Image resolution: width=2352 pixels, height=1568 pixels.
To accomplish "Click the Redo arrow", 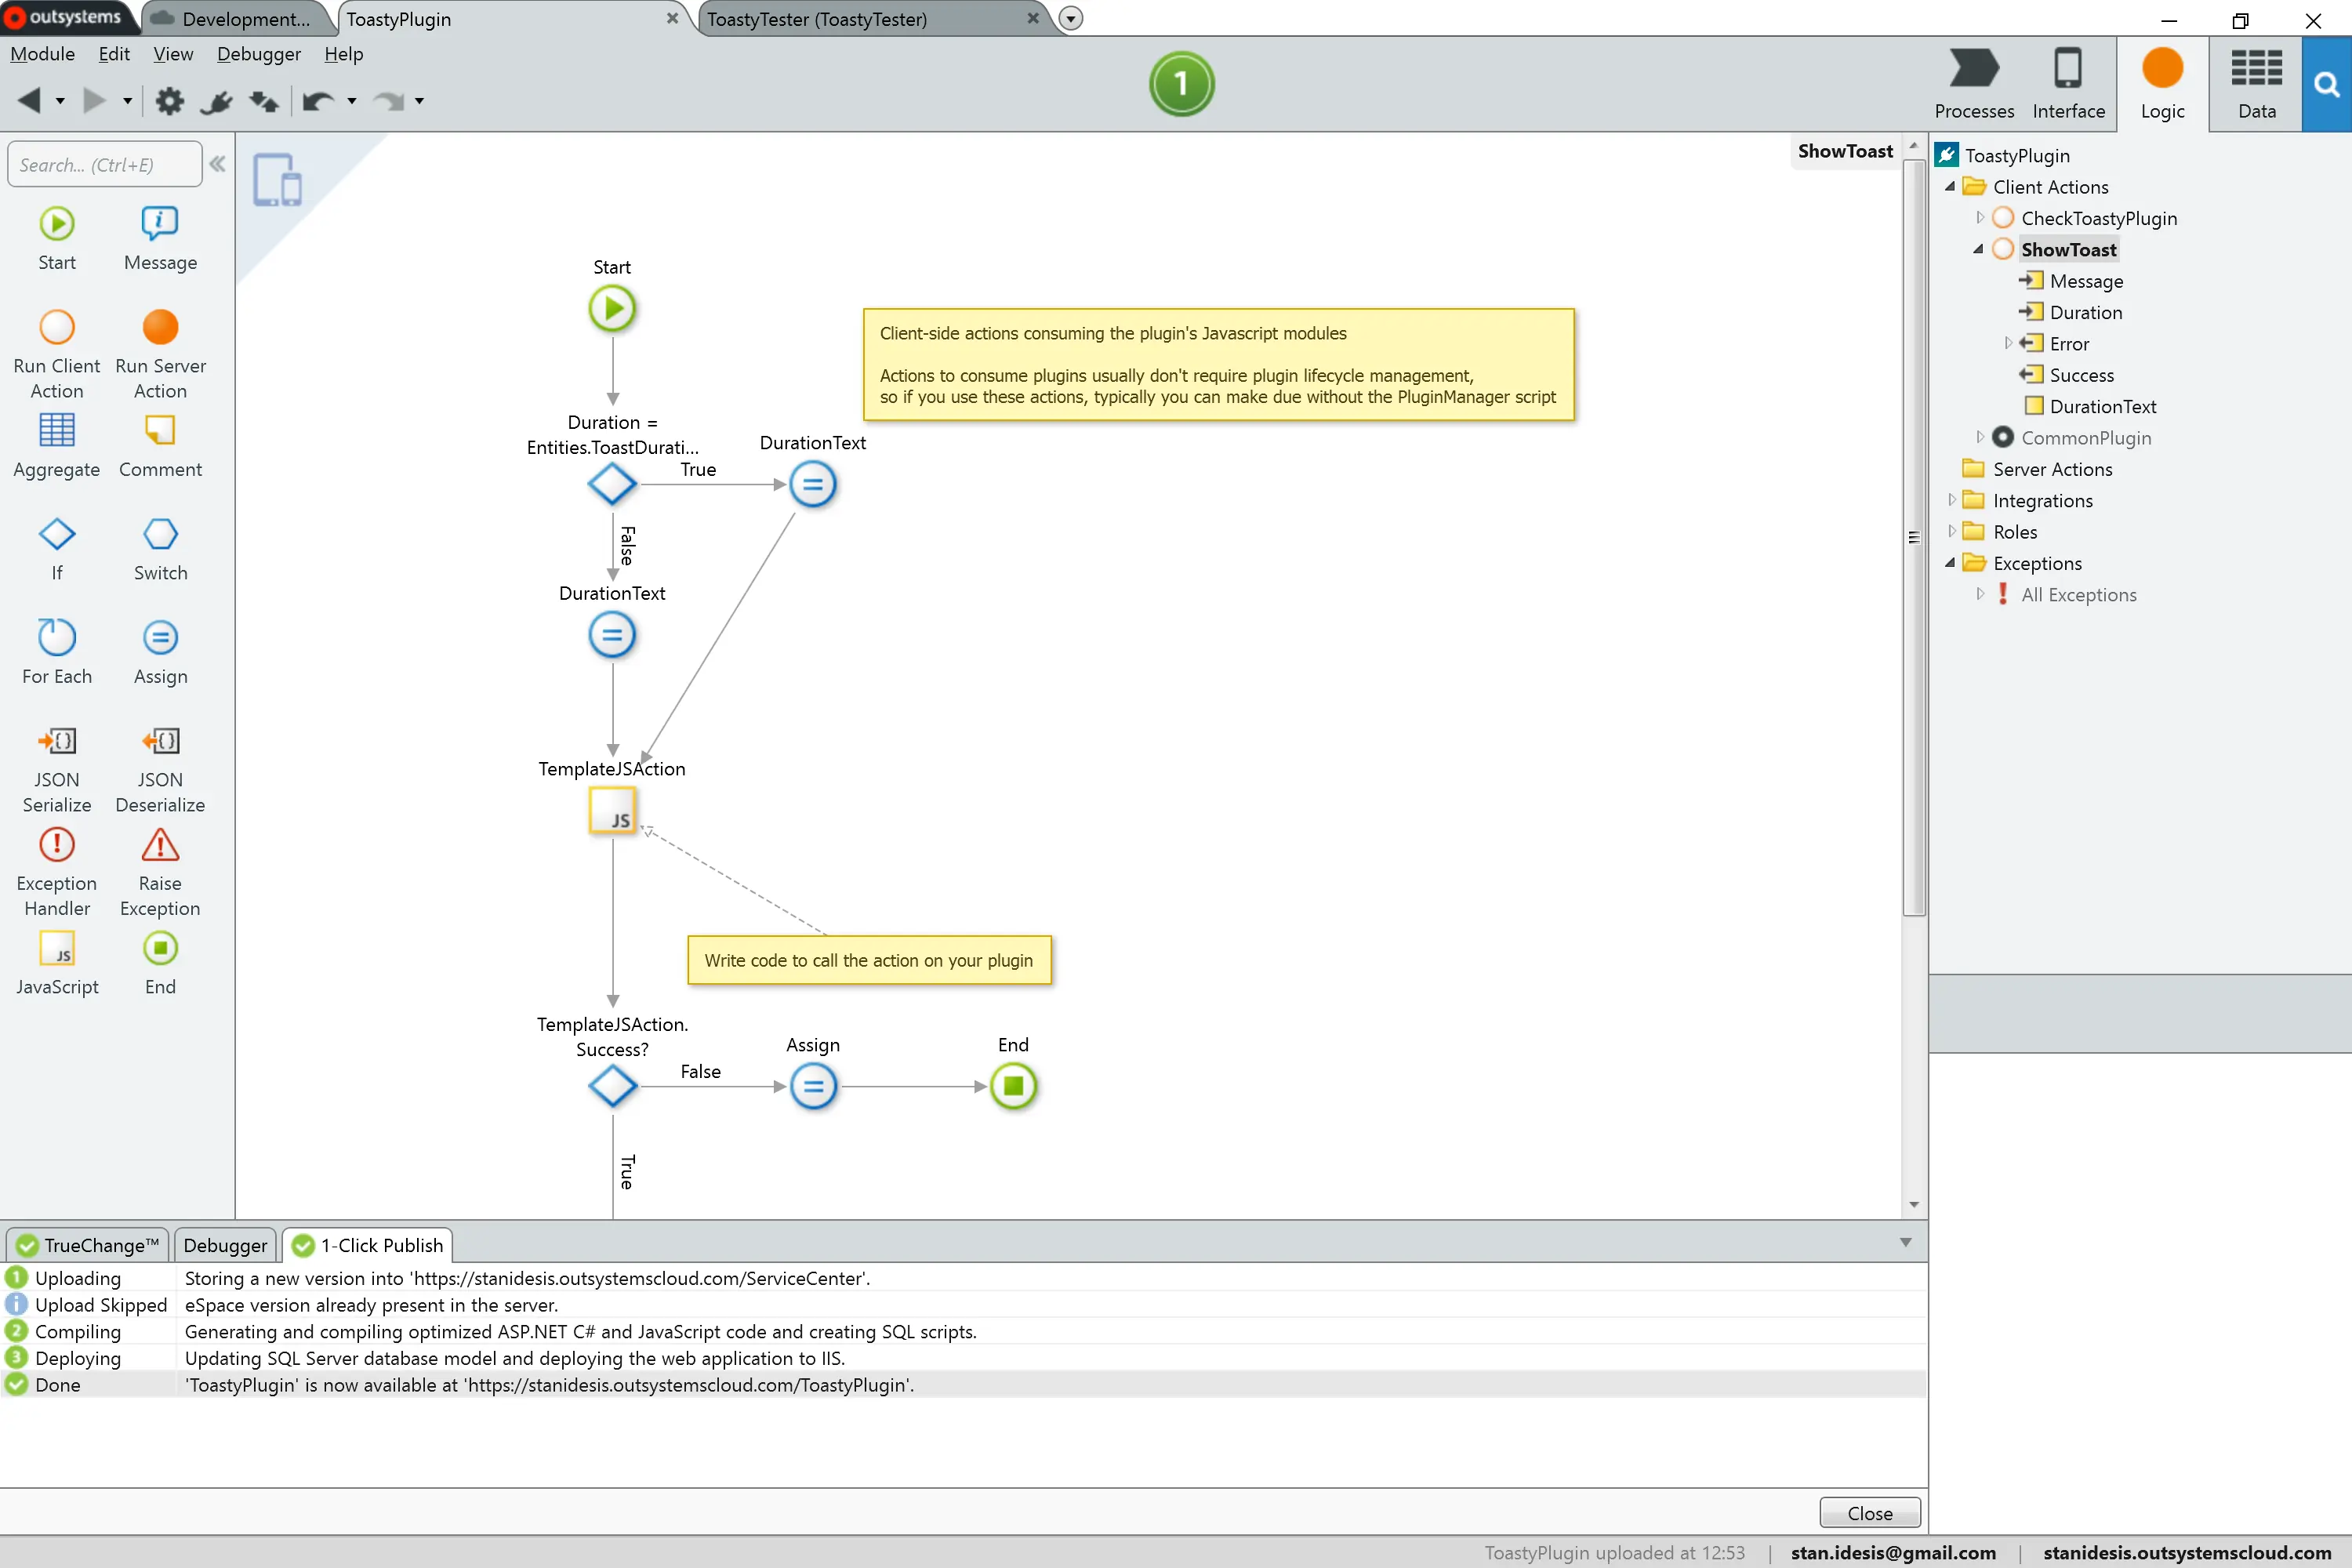I will tap(389, 101).
